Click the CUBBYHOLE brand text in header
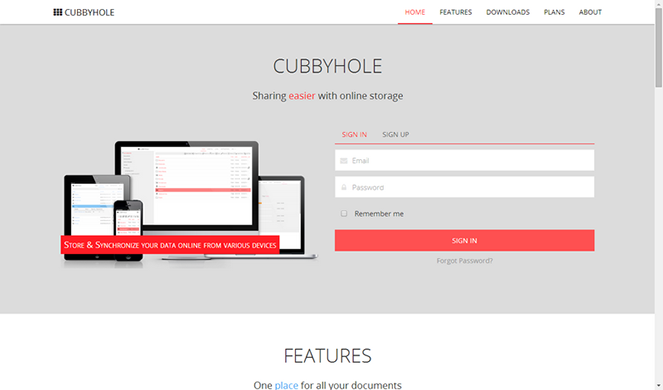The width and height of the screenshot is (663, 390). click(89, 12)
